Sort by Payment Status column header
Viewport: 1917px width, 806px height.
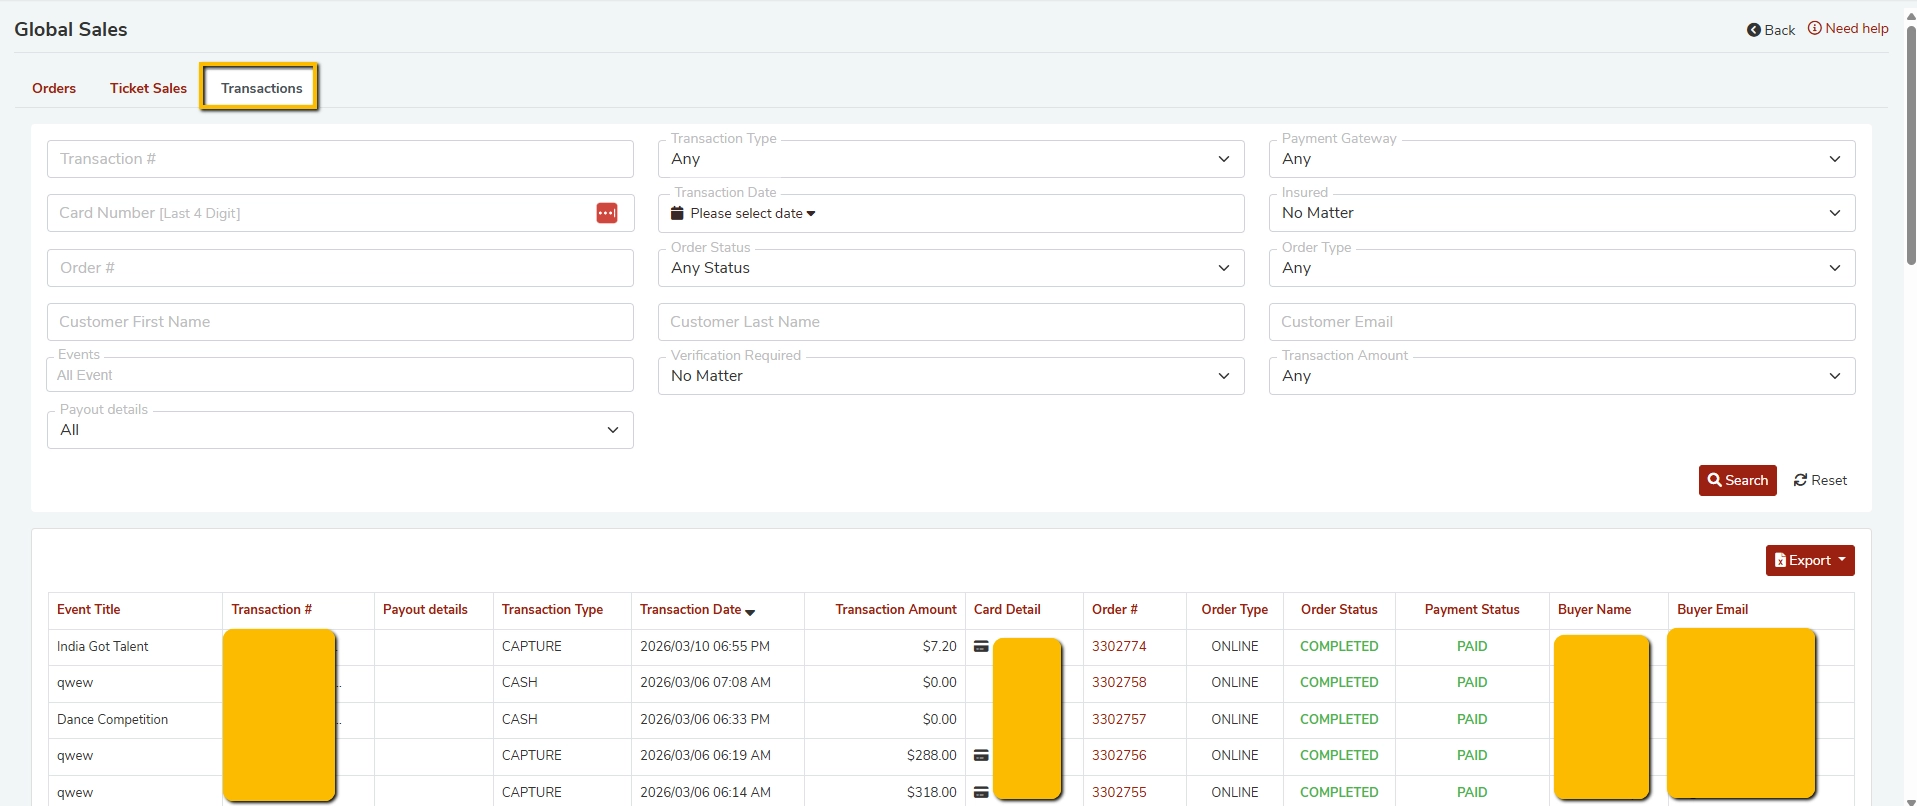click(x=1472, y=609)
